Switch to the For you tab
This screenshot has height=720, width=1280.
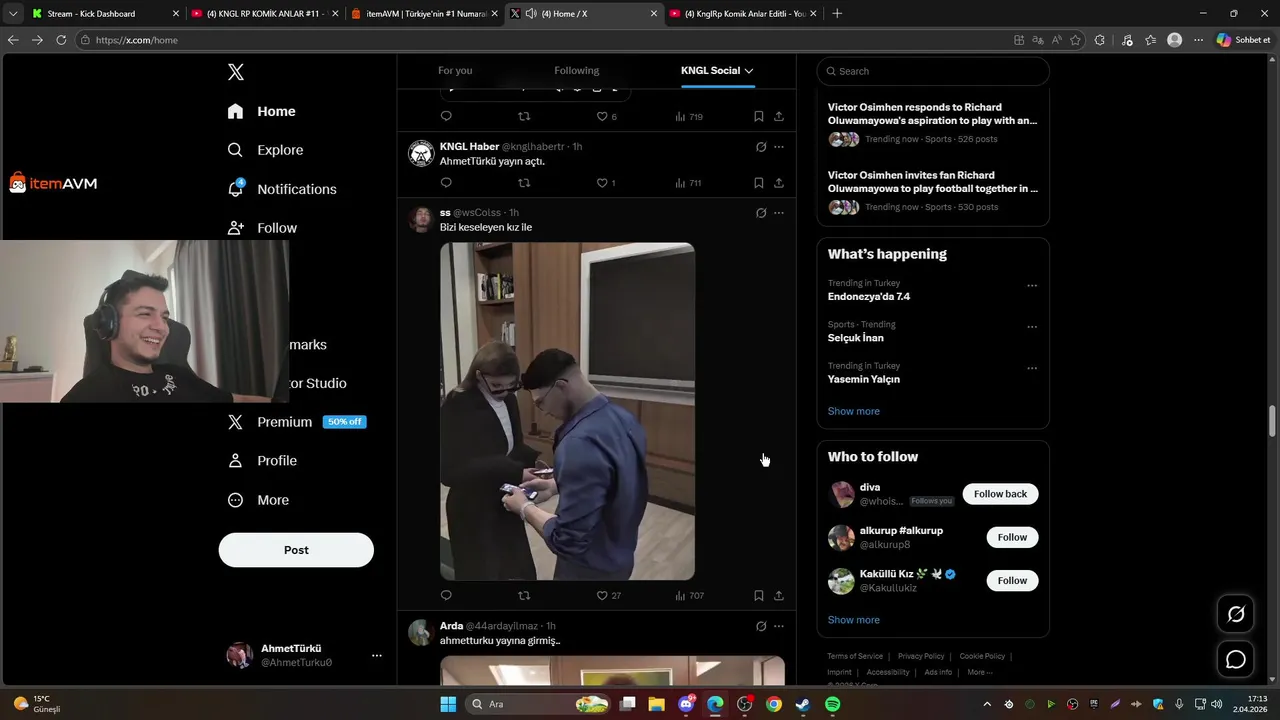tap(455, 71)
